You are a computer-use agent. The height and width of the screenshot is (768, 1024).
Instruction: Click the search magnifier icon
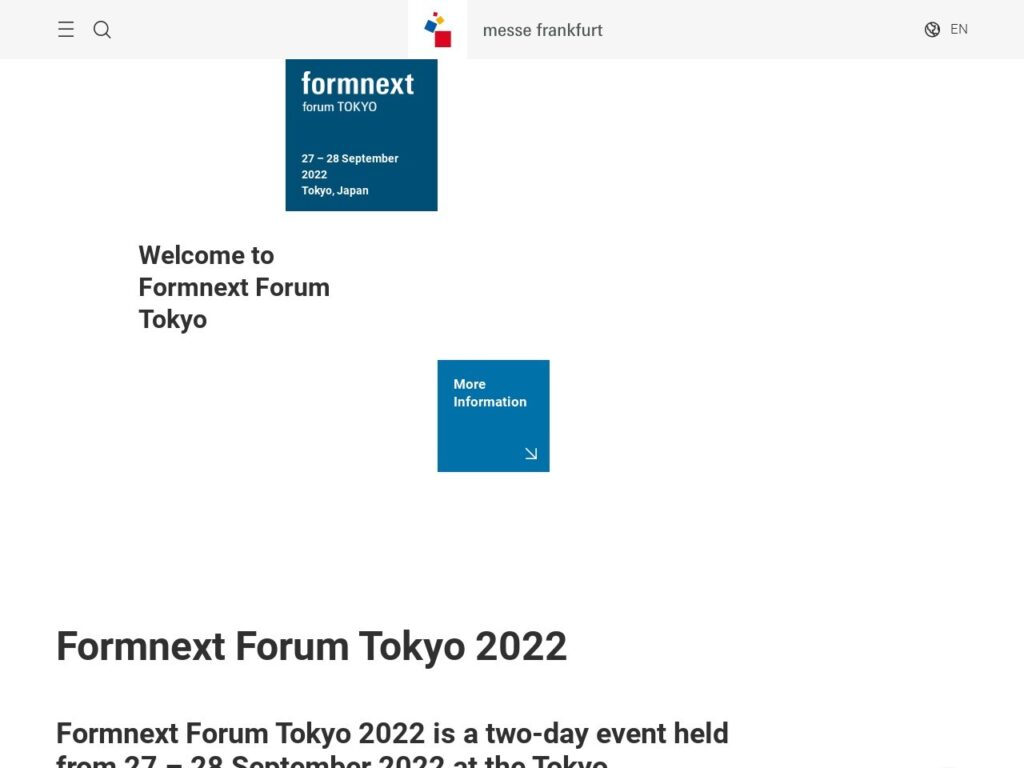point(102,30)
